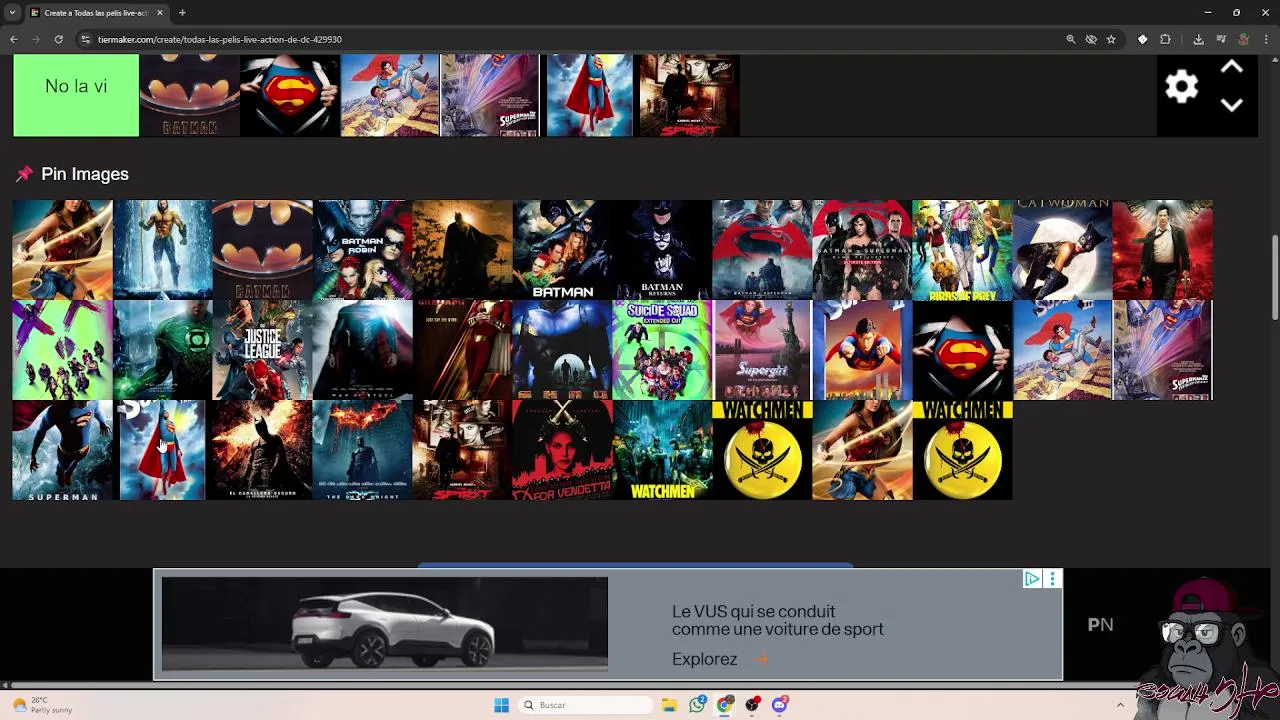Screen dimensions: 1280x720
Task: Open the Windows Start menu
Action: 501,705
